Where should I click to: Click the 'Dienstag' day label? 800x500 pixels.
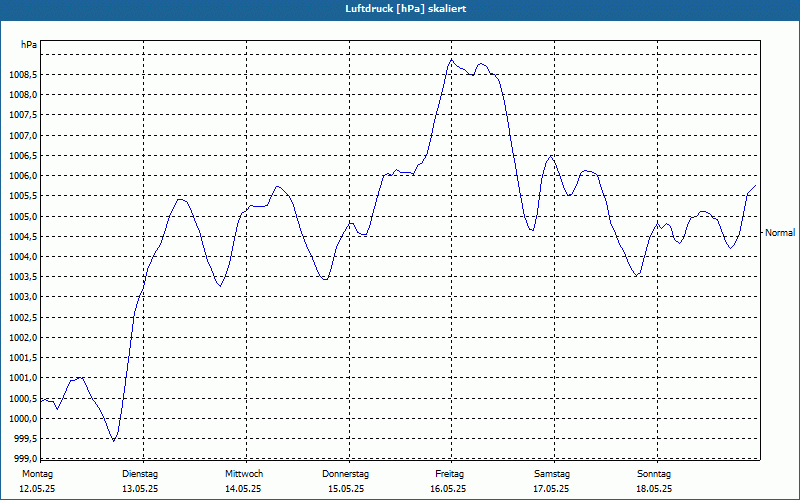pyautogui.click(x=140, y=474)
